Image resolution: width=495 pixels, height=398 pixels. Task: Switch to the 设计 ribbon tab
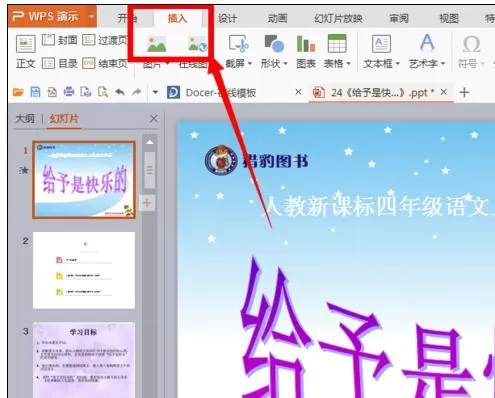(x=227, y=18)
